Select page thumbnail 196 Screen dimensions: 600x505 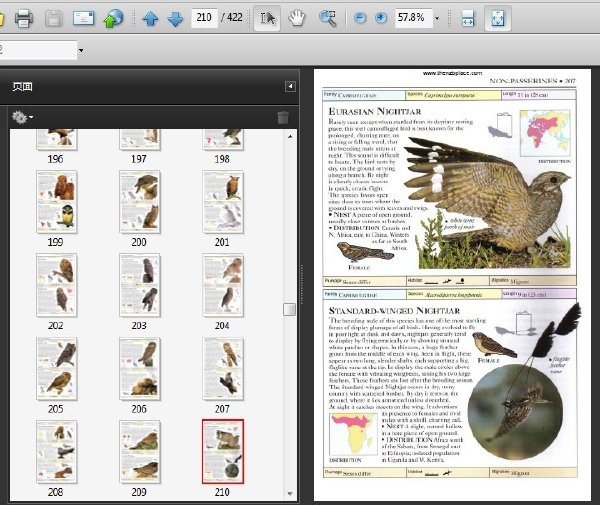coord(57,139)
